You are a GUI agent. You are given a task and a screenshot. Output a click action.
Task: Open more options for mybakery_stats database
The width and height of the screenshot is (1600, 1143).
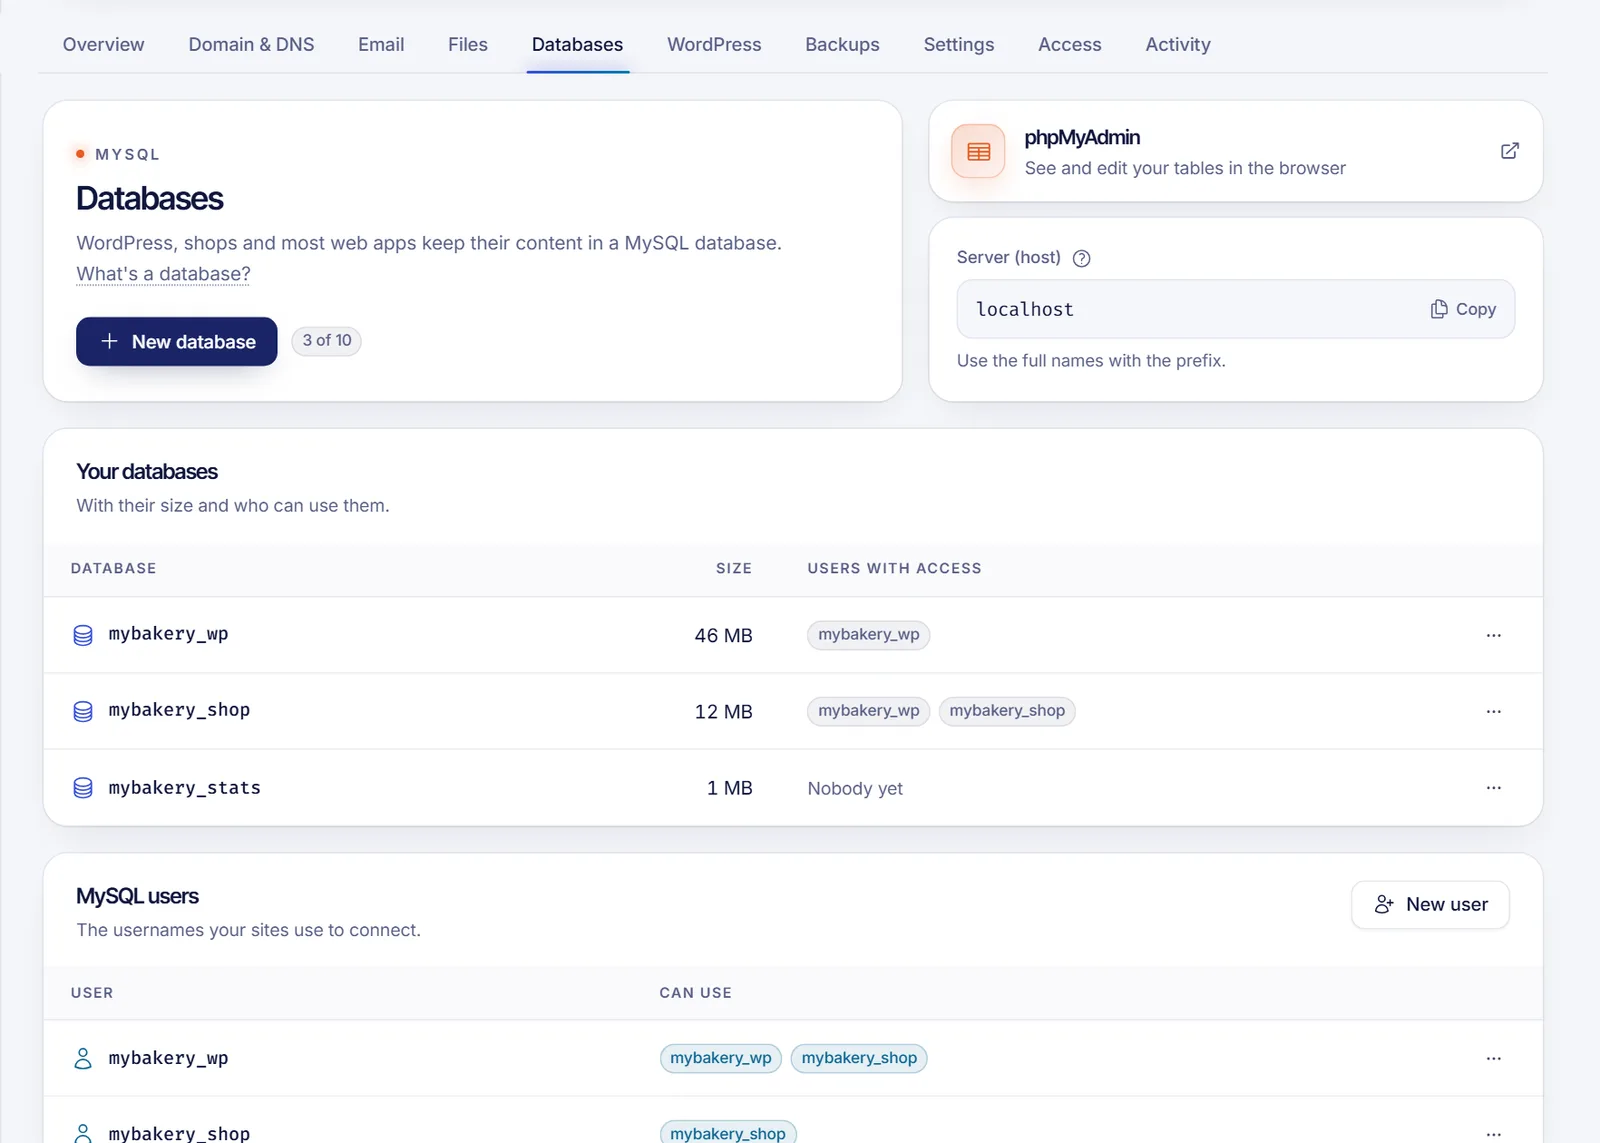pos(1493,788)
